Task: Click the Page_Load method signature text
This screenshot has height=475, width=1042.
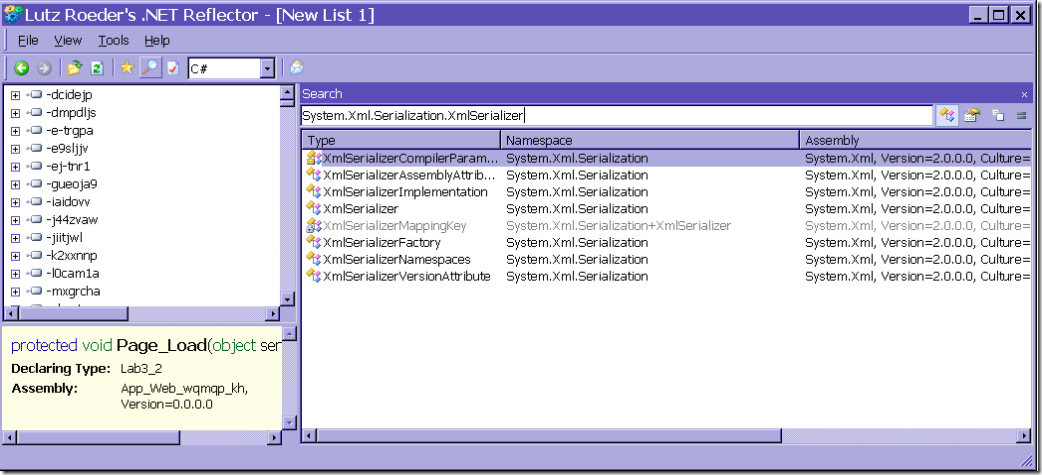Action: tap(146, 345)
